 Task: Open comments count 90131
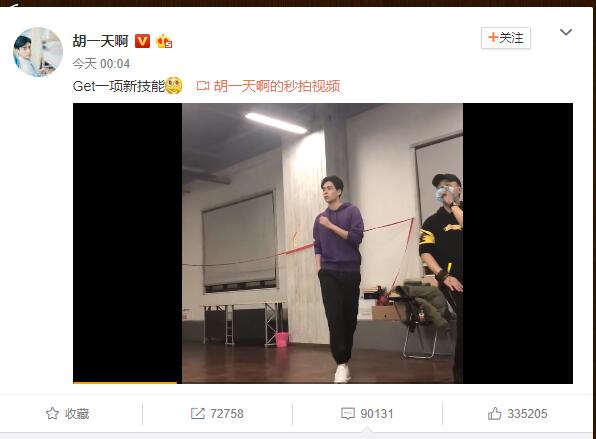coord(377,414)
